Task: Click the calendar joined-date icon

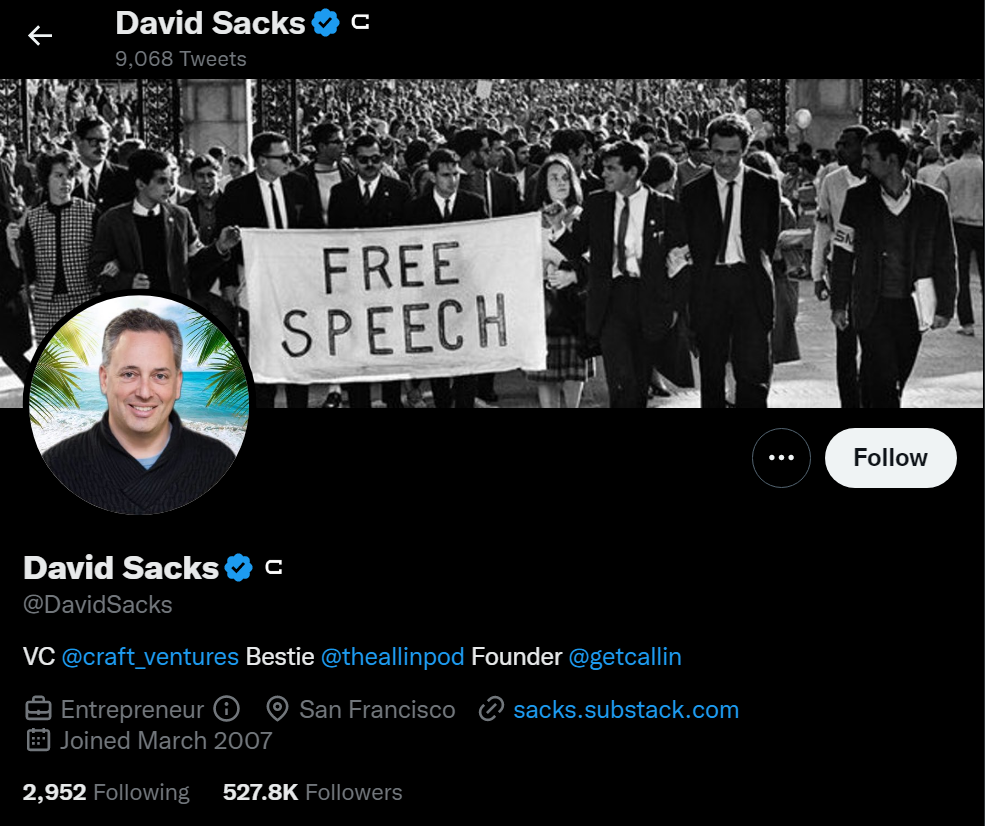Action: (38, 741)
